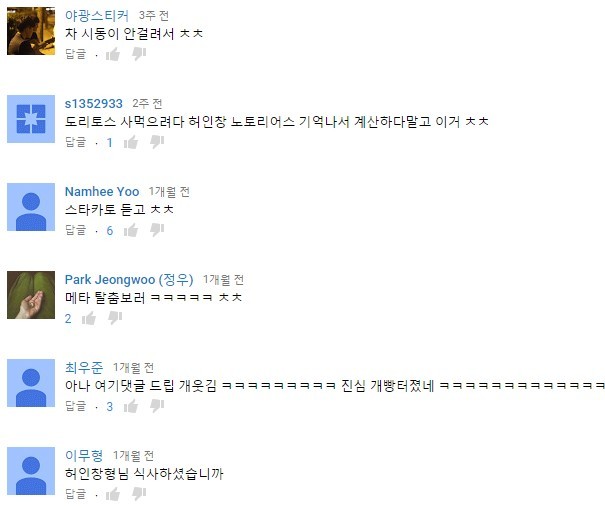Thumbs up 최우준's comment
The image size is (605, 508).
pyautogui.click(x=131, y=406)
